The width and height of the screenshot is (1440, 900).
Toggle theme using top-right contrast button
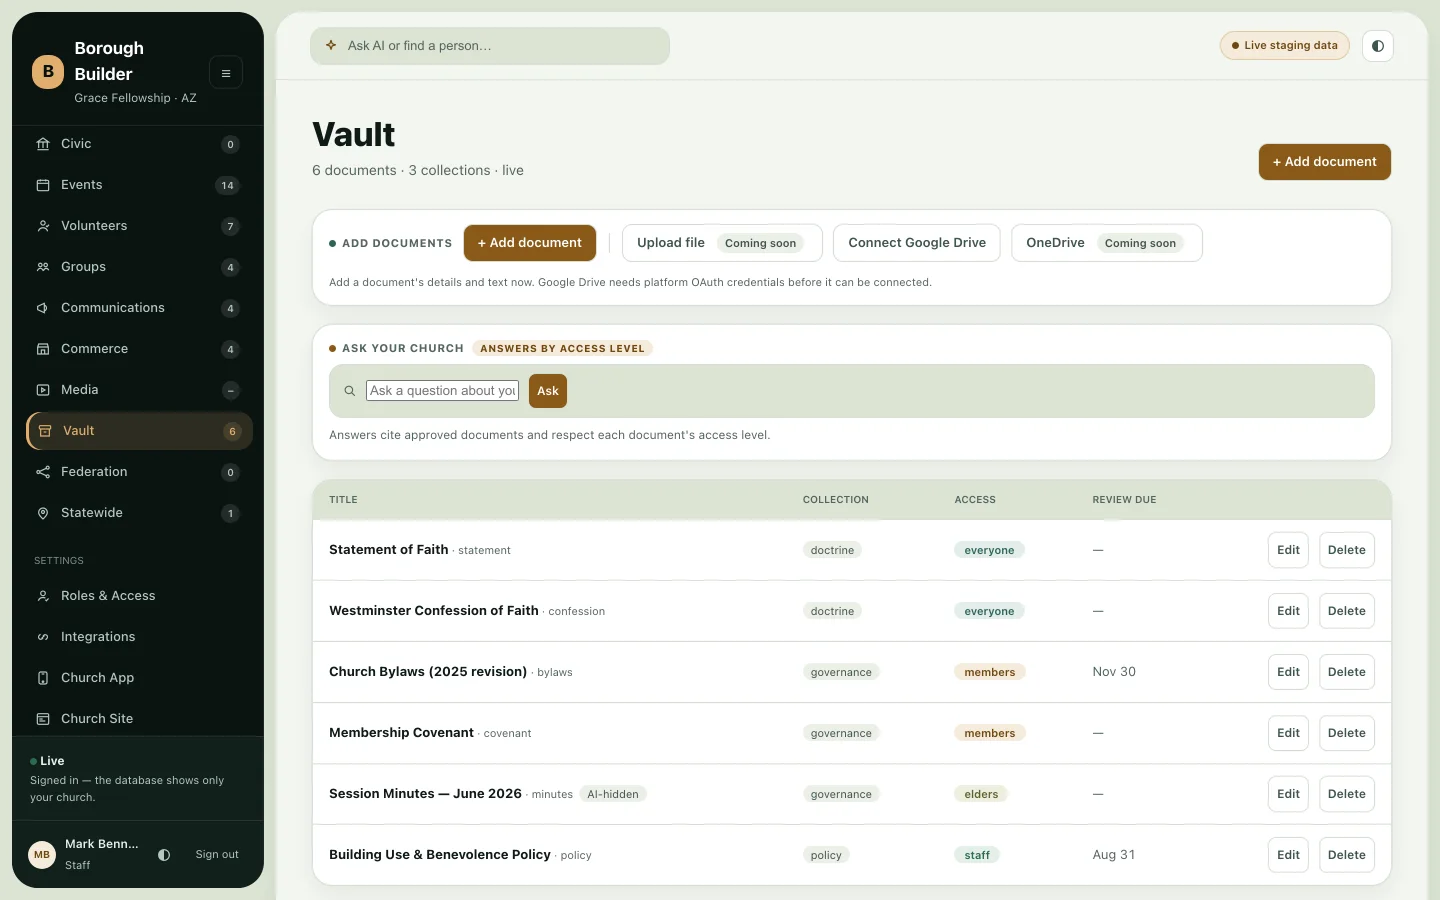pyautogui.click(x=1378, y=46)
